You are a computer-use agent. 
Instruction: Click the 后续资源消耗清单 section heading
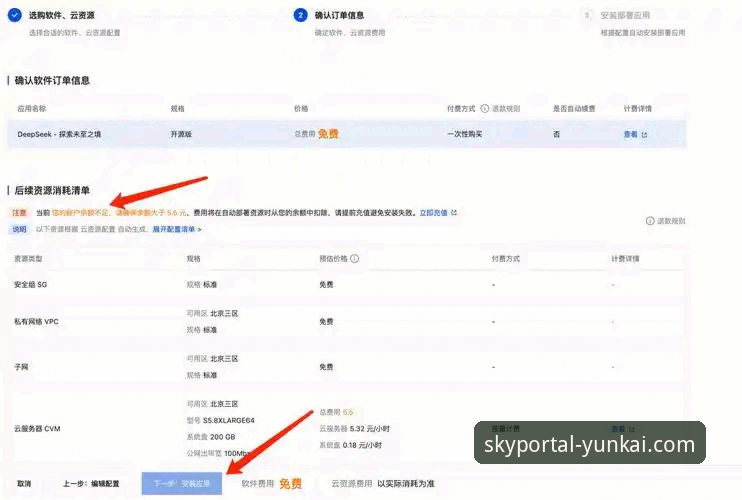tap(52, 190)
